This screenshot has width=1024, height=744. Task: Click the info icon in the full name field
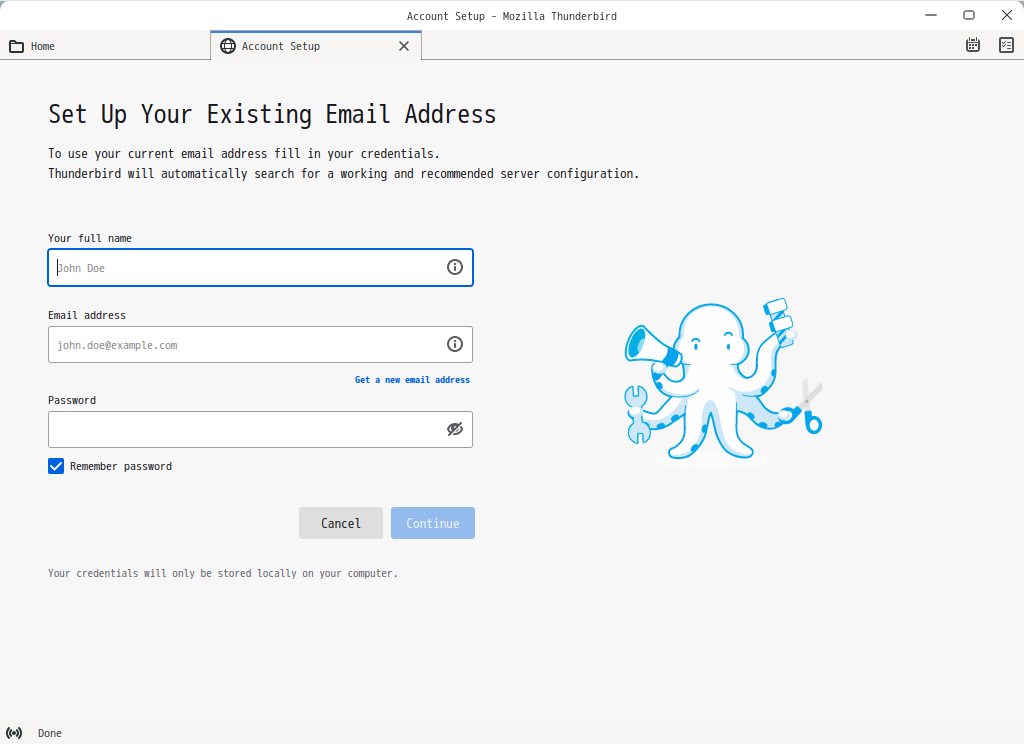pyautogui.click(x=455, y=267)
